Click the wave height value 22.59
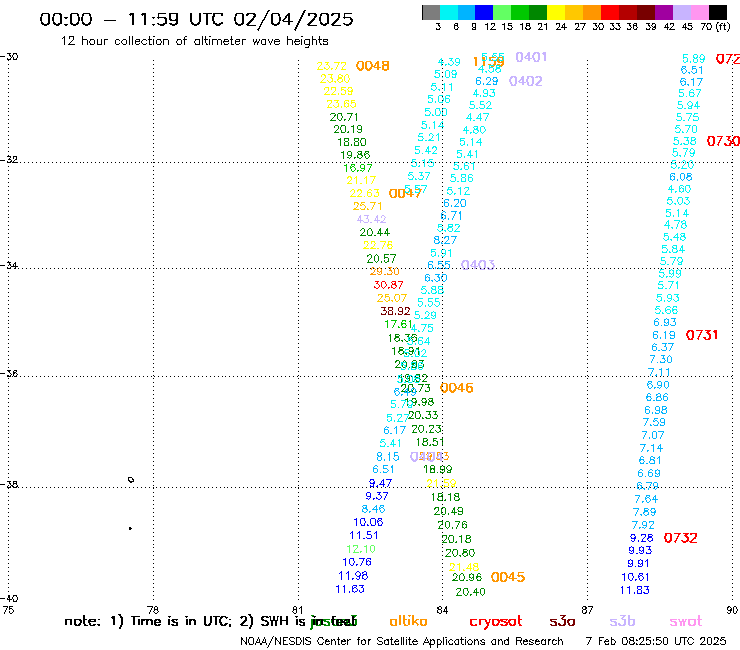 tap(338, 91)
